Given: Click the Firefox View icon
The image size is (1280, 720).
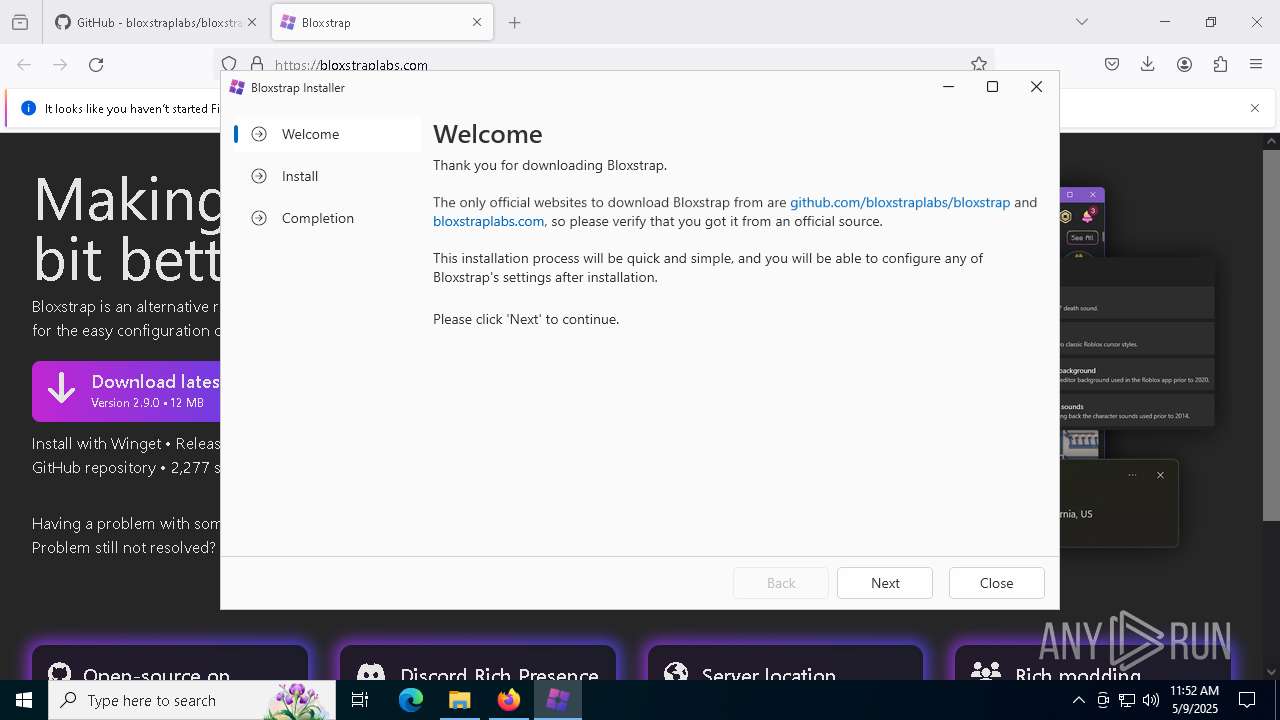Looking at the screenshot, I should click(x=20, y=22).
